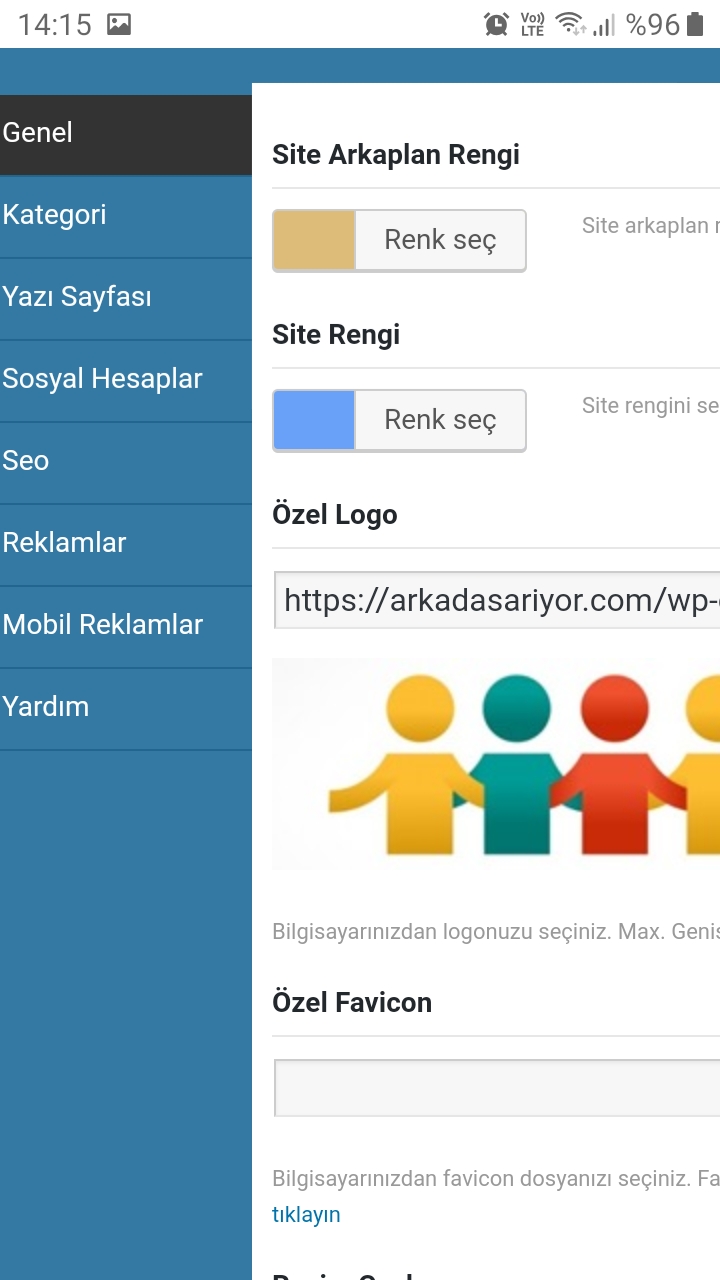The image size is (720, 1280).
Task: Click the tan background color swatch
Action: click(x=314, y=240)
